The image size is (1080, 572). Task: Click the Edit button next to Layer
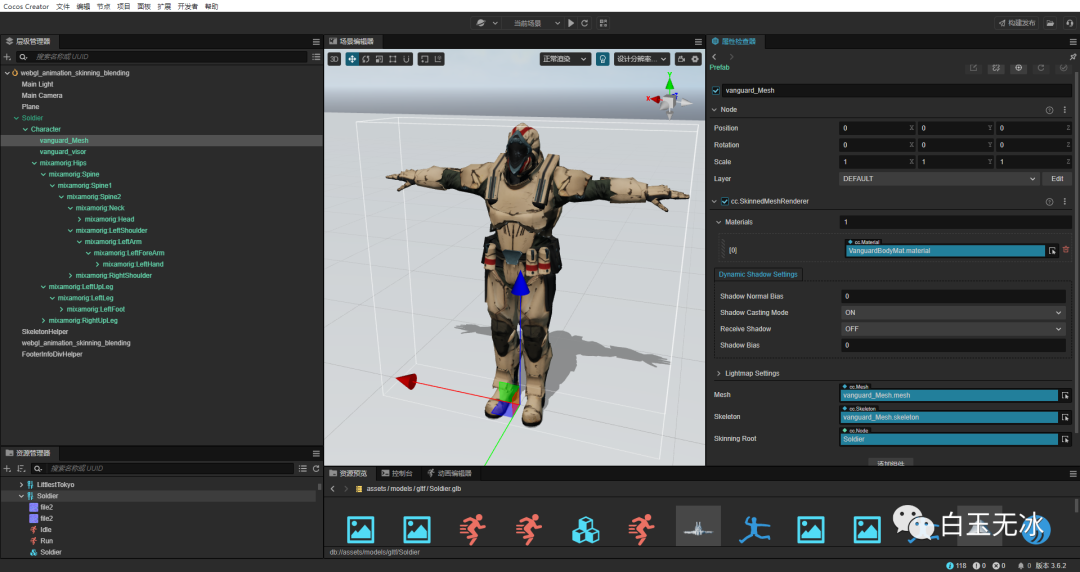pos(1057,179)
